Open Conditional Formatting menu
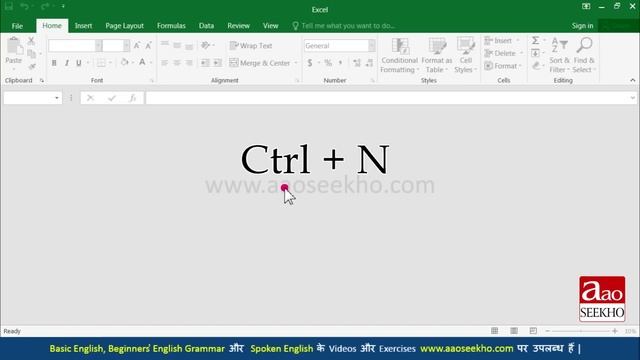This screenshot has height=360, width=640. click(399, 56)
